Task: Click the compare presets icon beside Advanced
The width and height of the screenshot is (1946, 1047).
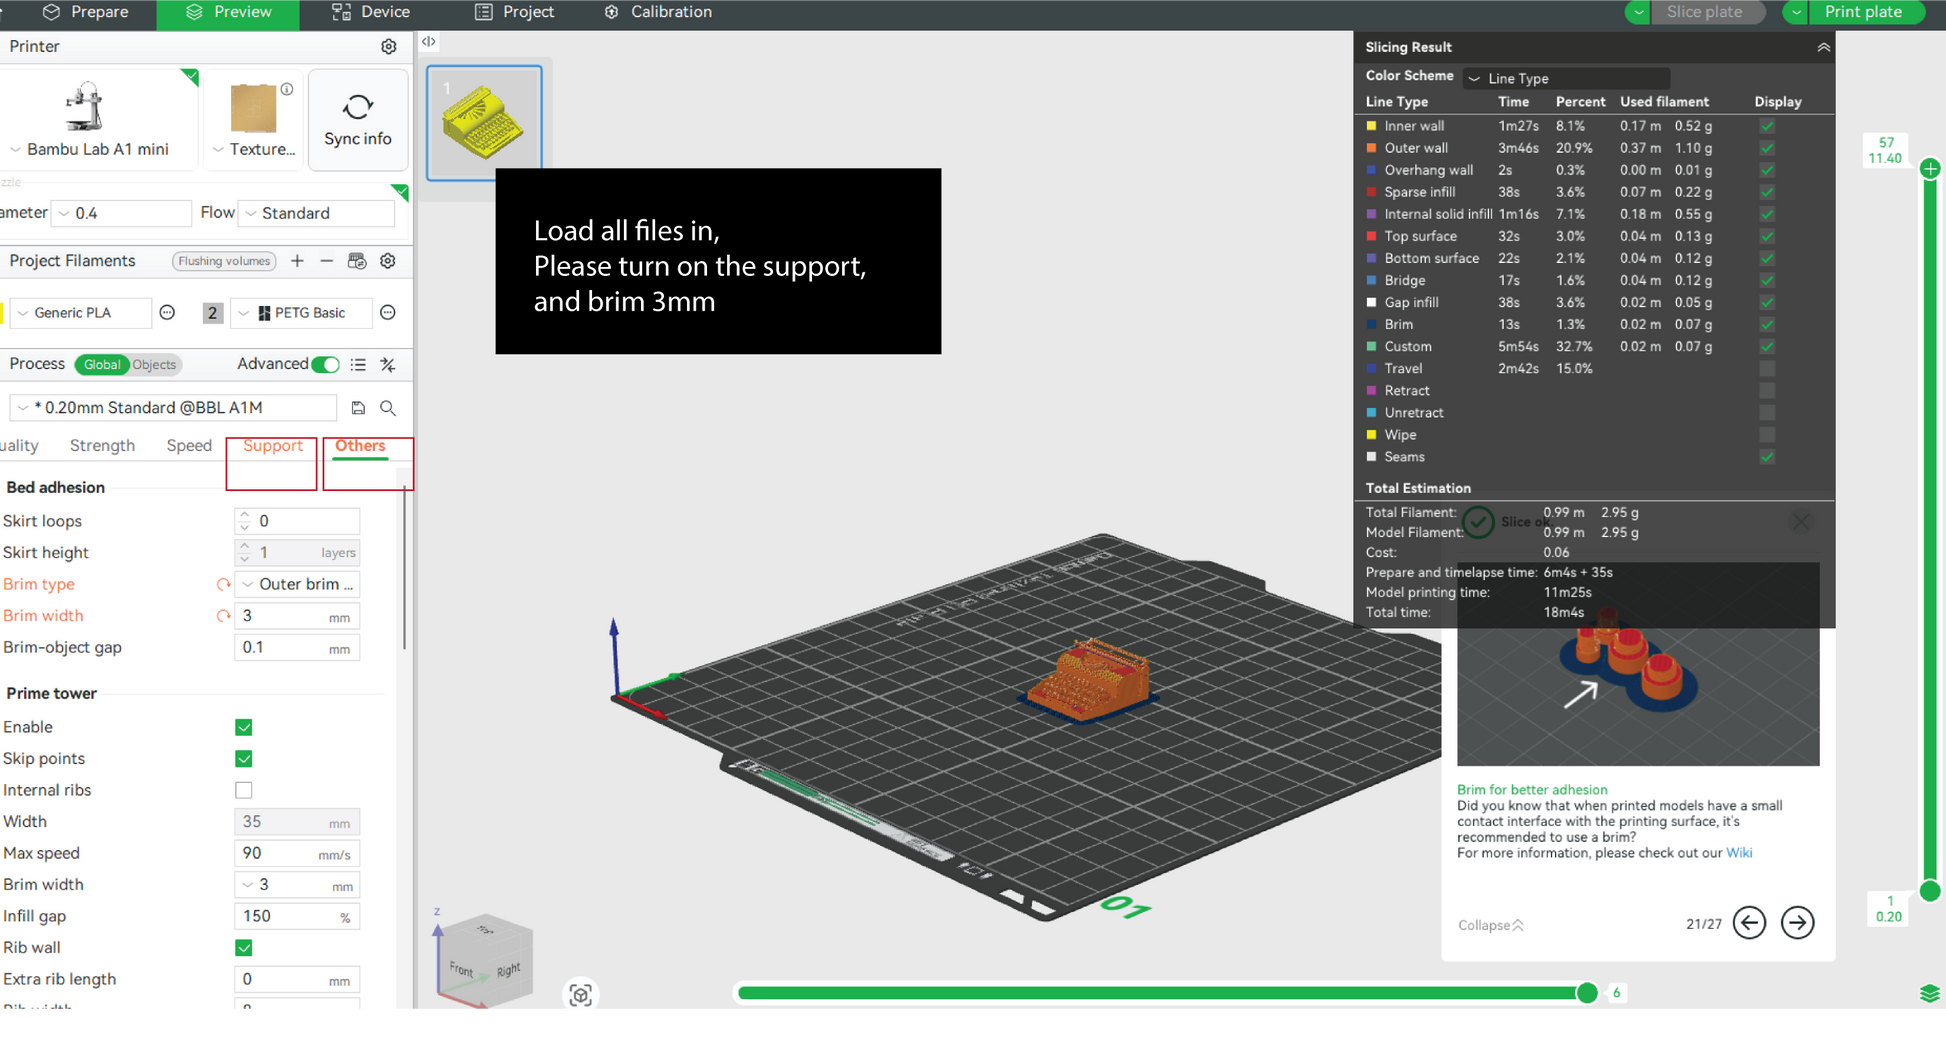Action: pos(388,365)
